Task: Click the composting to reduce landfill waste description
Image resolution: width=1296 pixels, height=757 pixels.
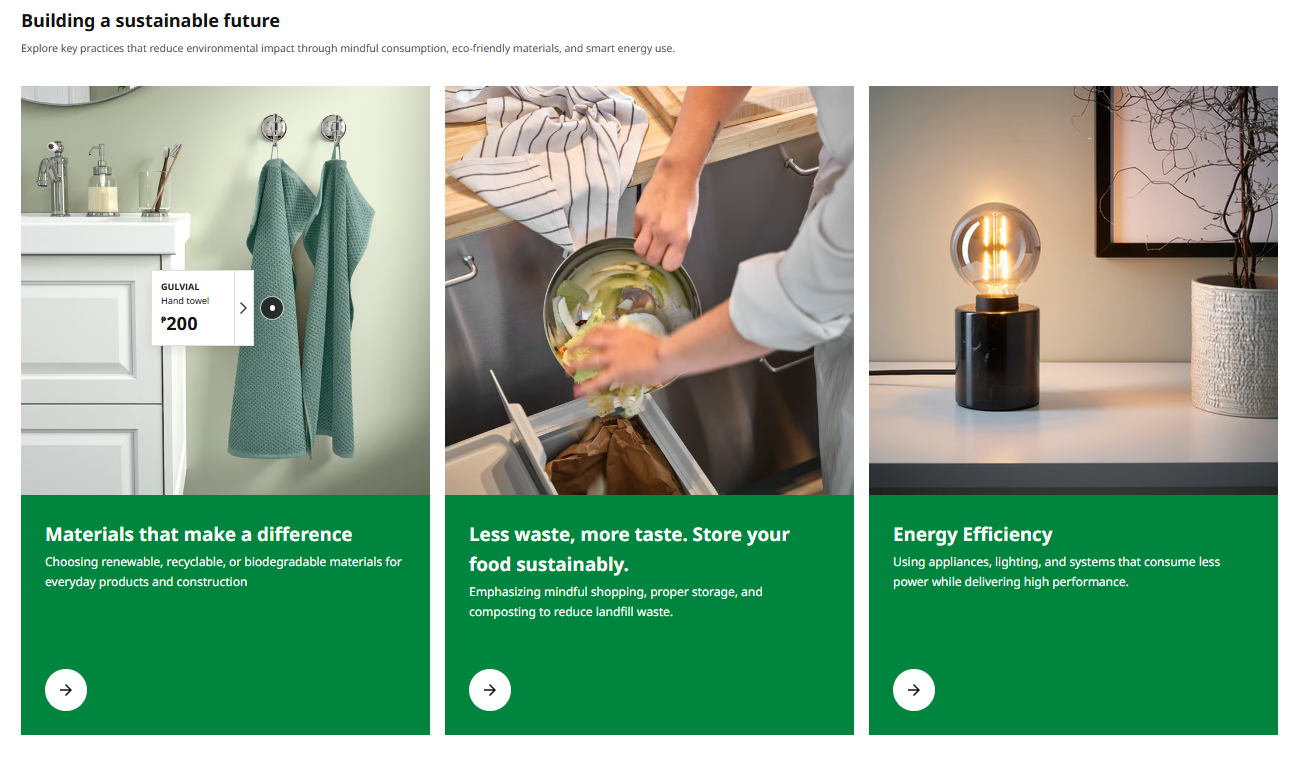Action: (x=615, y=602)
